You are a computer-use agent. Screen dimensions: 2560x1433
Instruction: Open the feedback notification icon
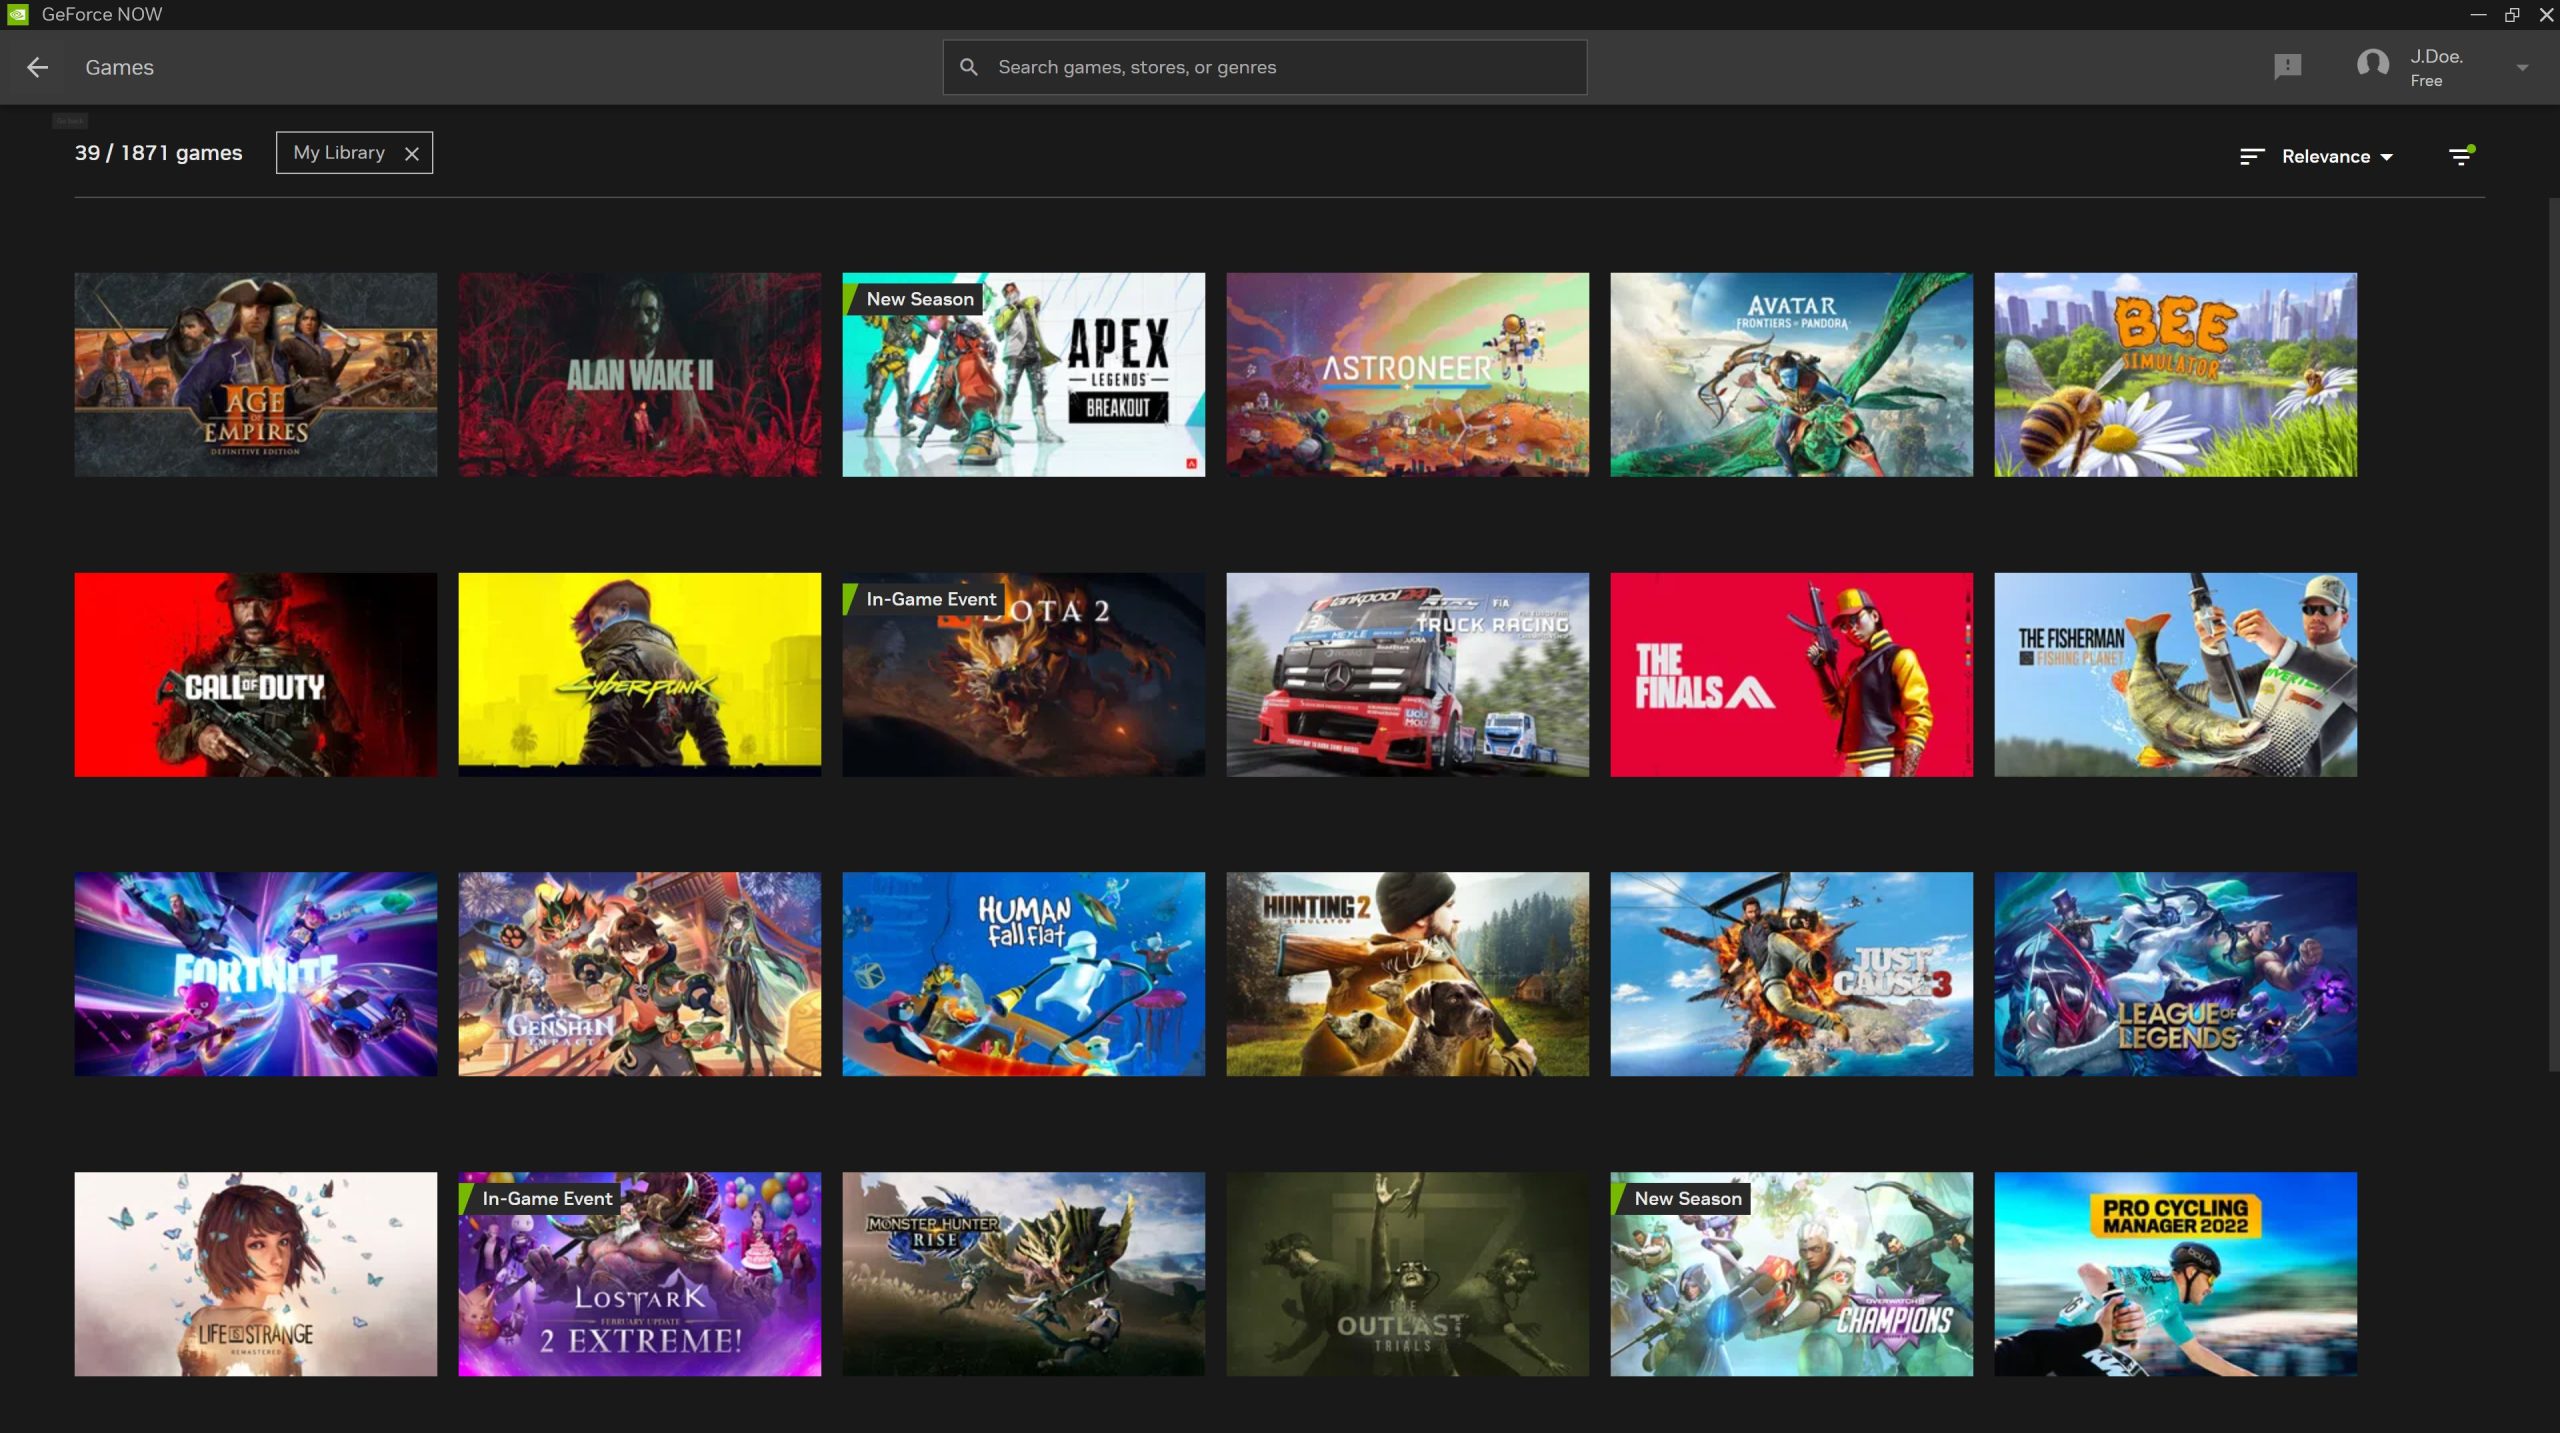2287,67
